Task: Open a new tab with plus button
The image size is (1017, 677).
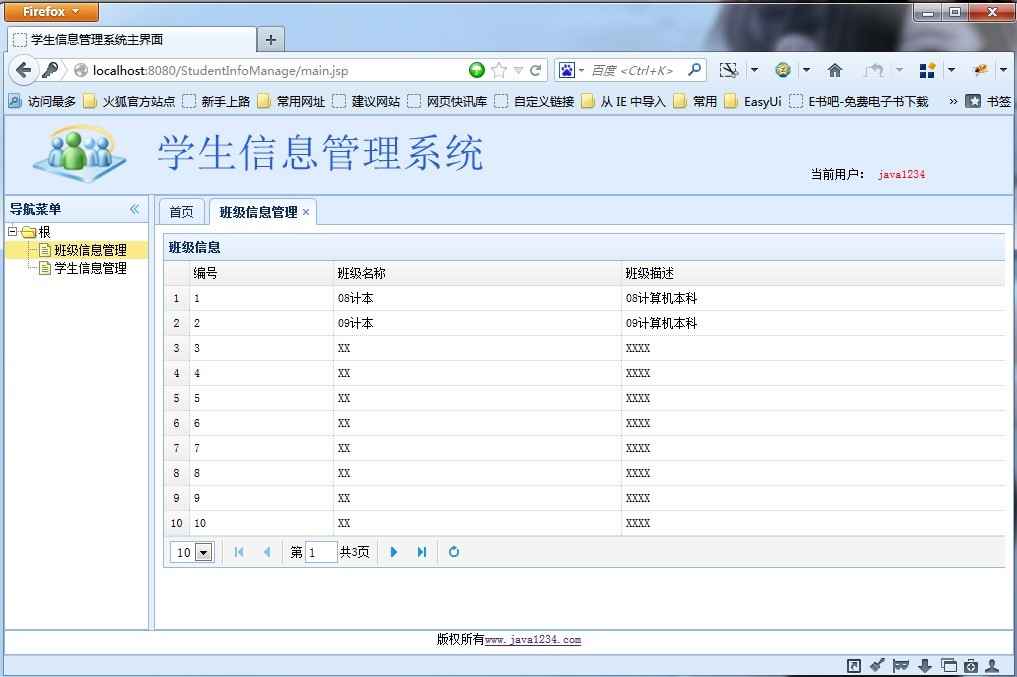Action: tap(270, 40)
